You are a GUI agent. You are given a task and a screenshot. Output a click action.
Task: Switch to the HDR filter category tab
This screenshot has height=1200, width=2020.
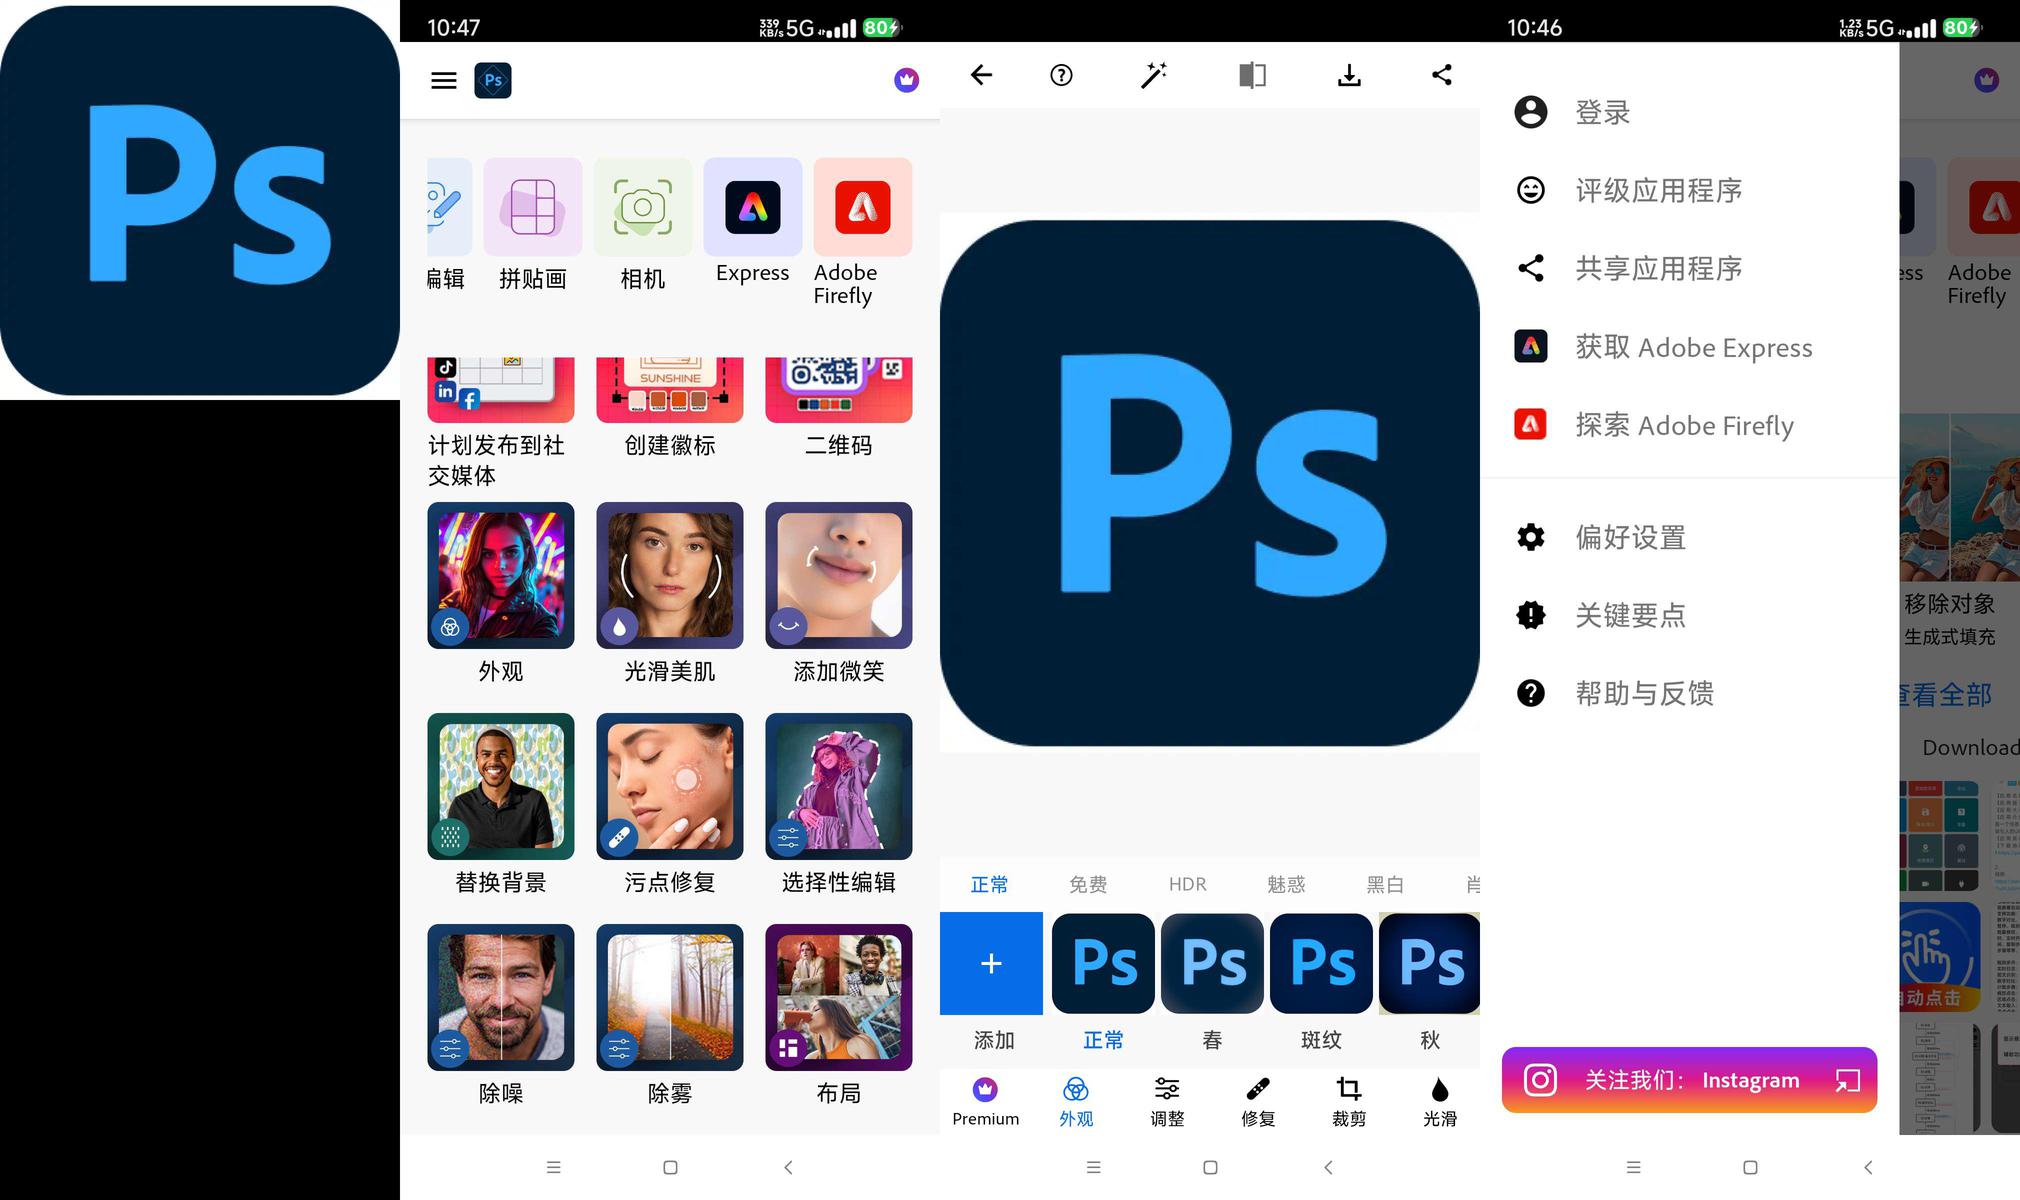coord(1187,884)
